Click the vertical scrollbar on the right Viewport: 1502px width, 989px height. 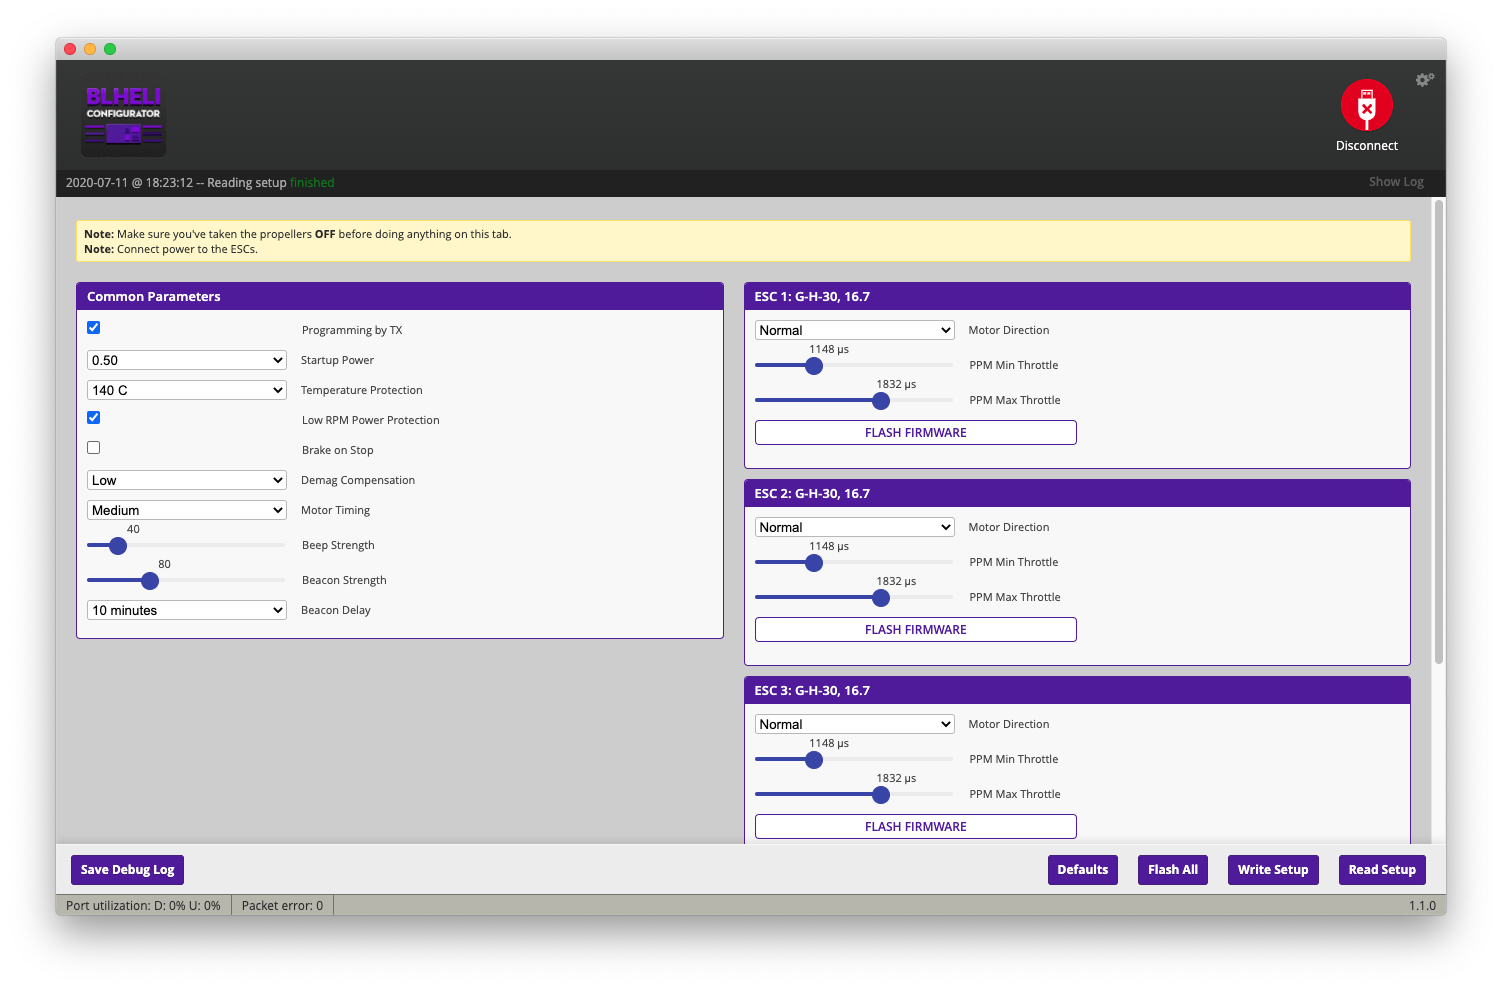tap(1439, 431)
